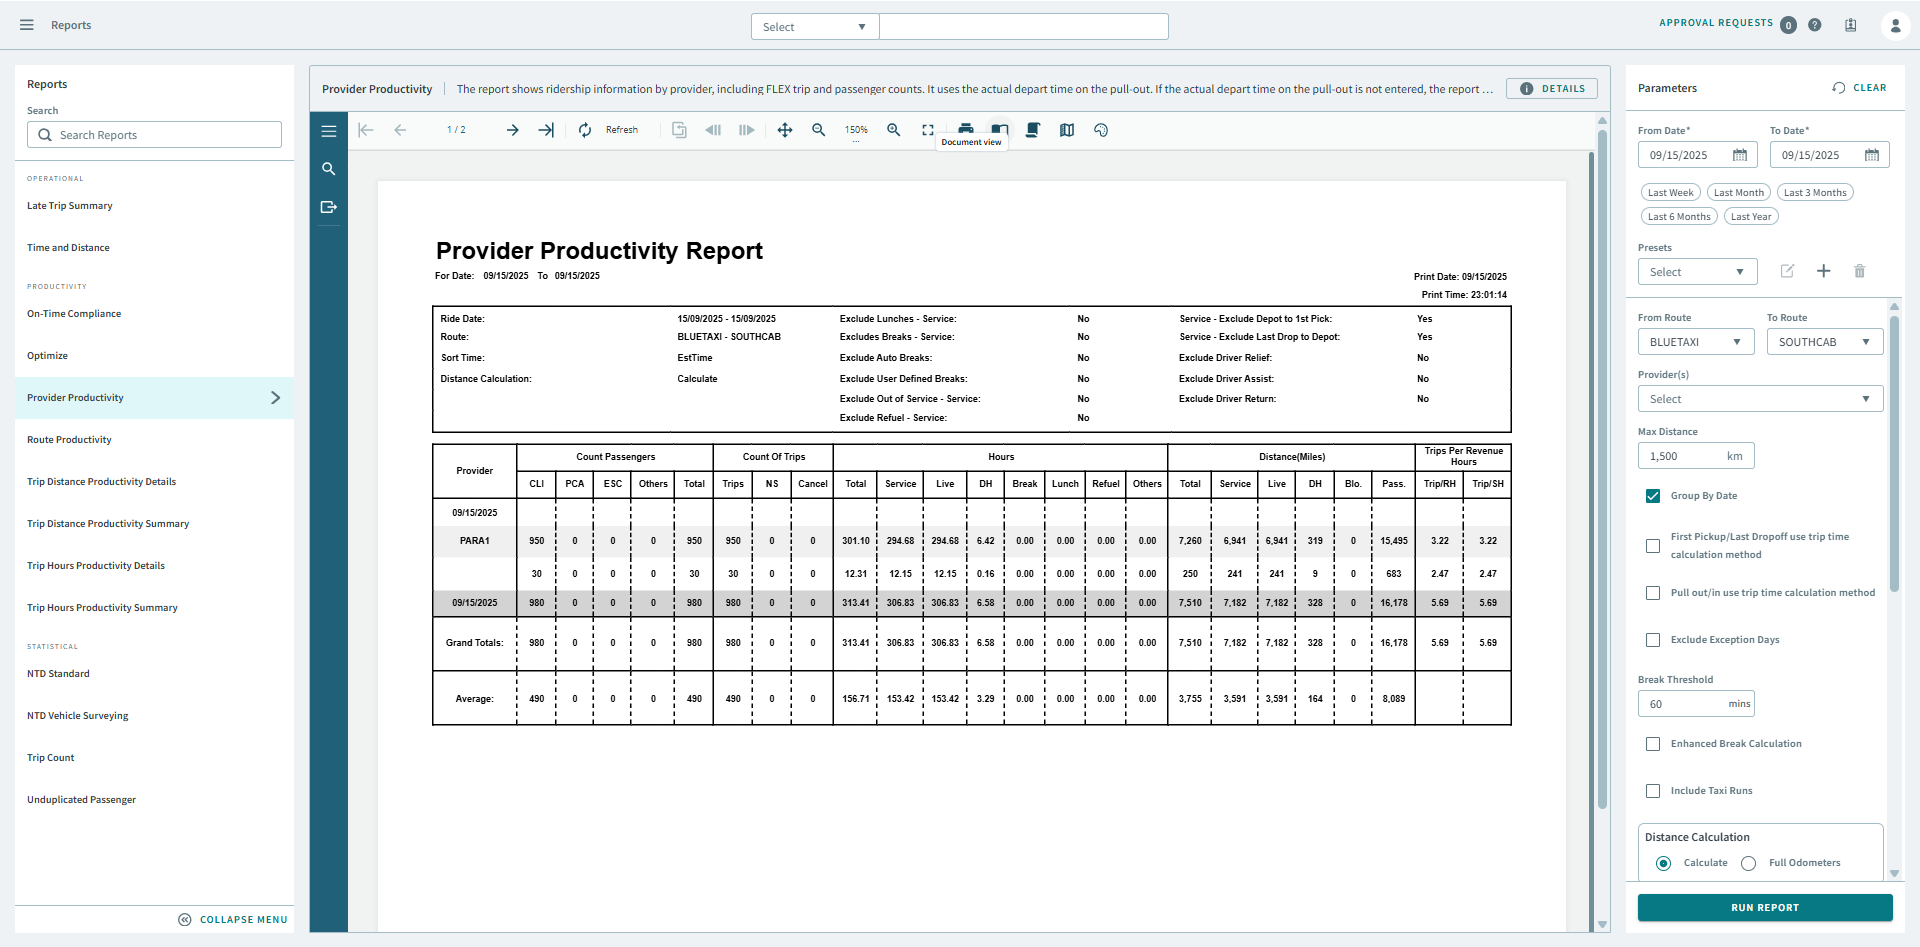Click the RUN REPORT button
The image size is (1920, 947).
pyautogui.click(x=1764, y=908)
